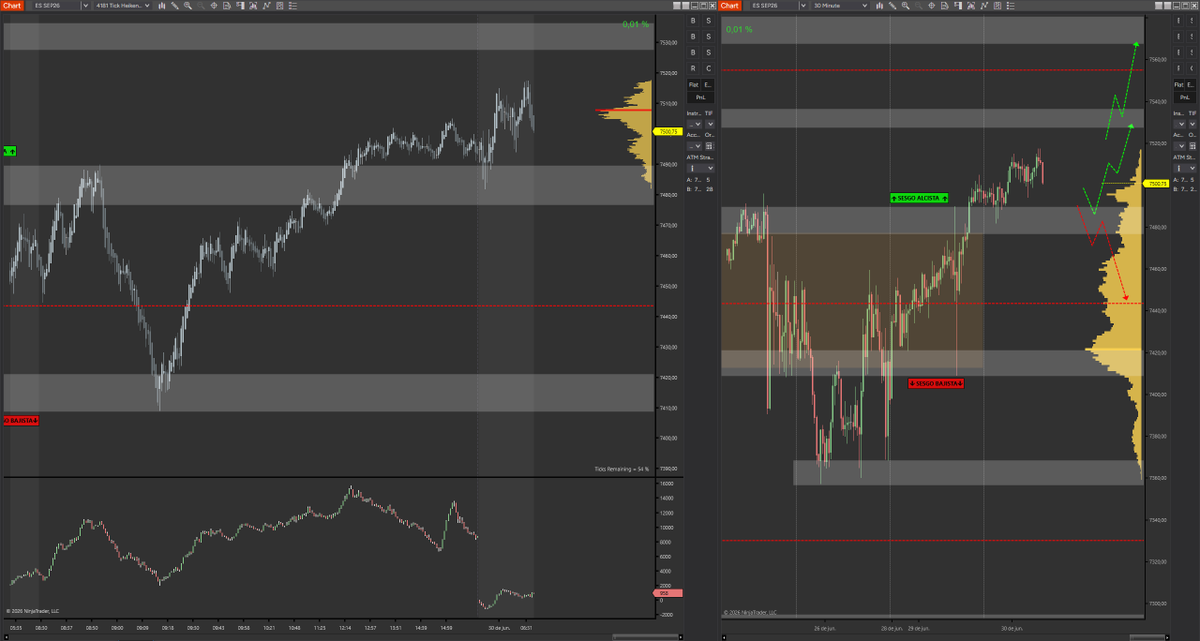
Task: Select green SESGO ALCISTA label on 30 Minute chart
Action: point(920,199)
